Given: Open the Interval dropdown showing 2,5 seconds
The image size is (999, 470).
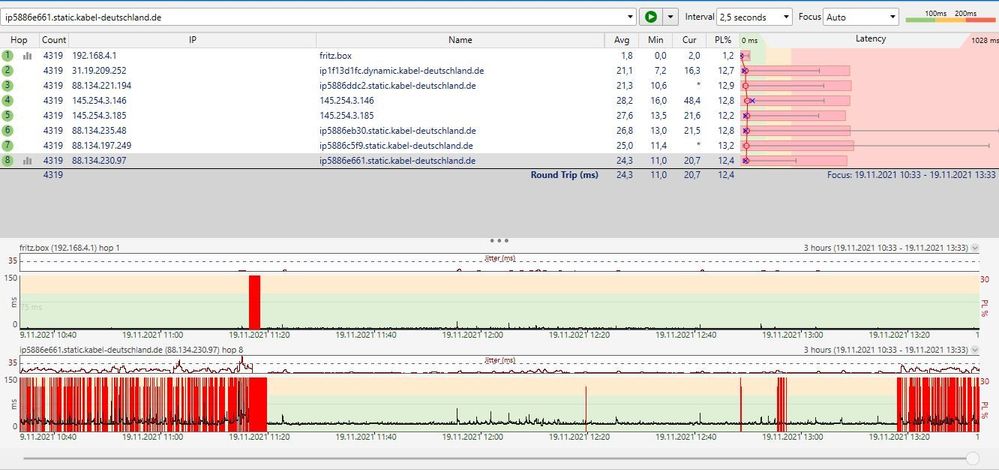Looking at the screenshot, I should click(x=753, y=17).
